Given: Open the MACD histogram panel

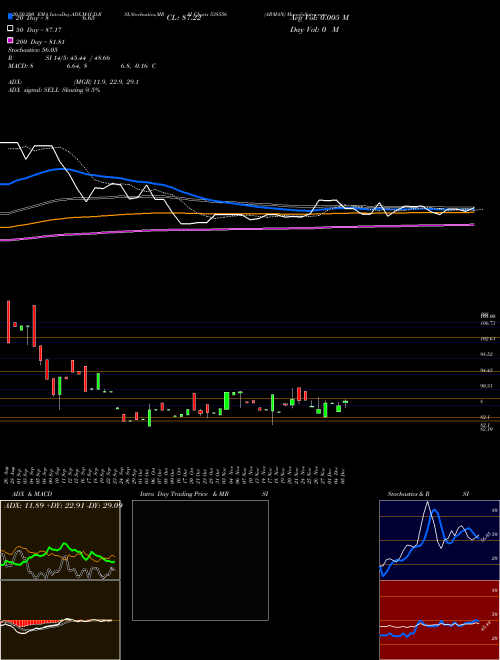Looking at the screenshot, I should [60, 620].
